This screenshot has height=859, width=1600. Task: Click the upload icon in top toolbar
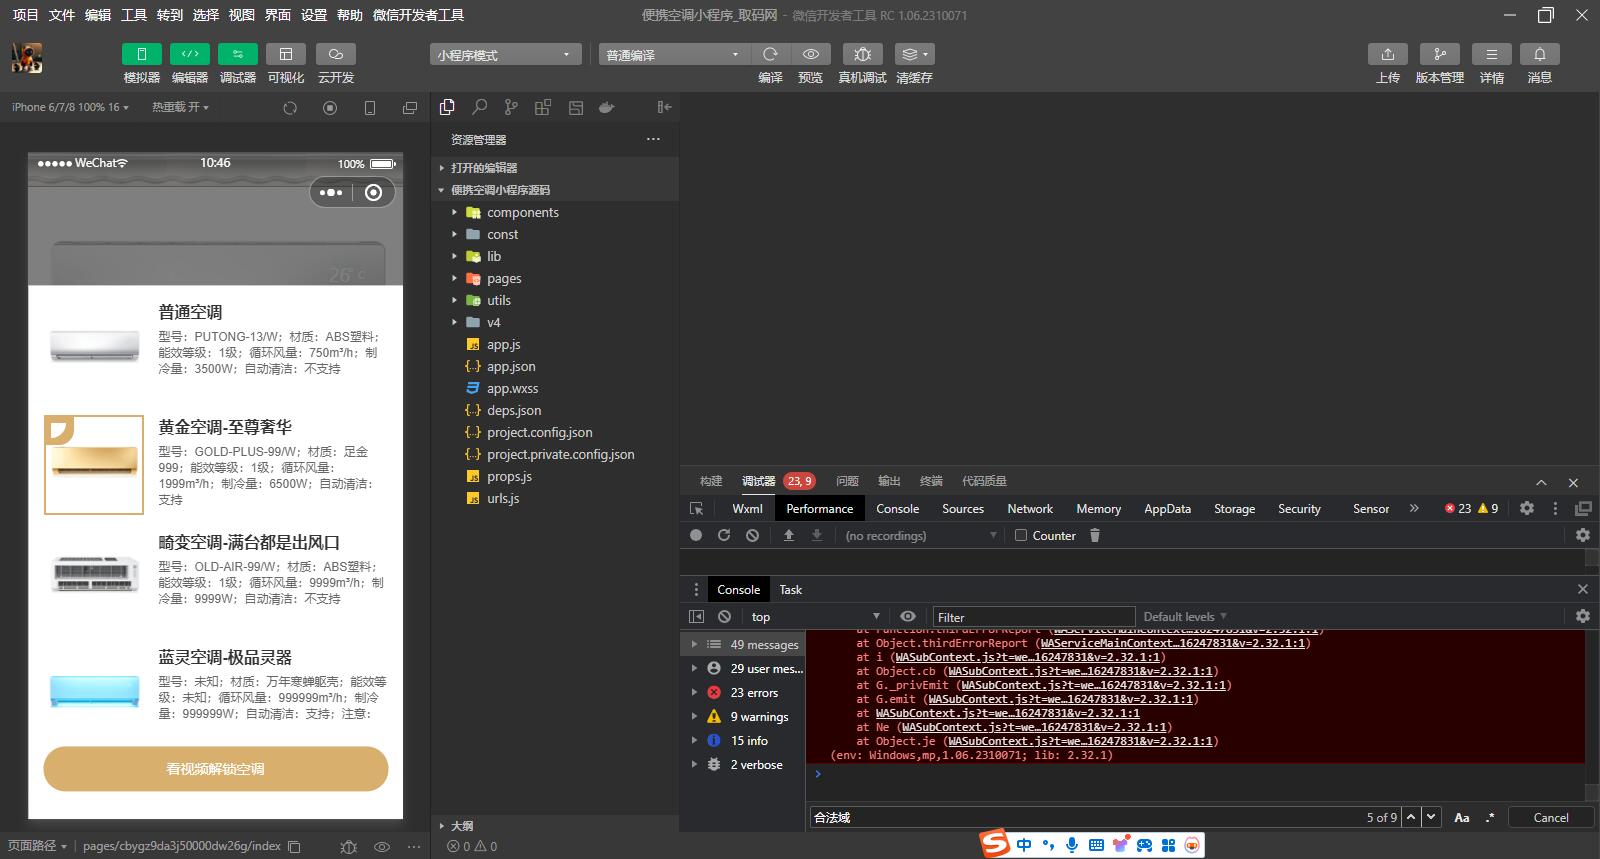point(1387,54)
